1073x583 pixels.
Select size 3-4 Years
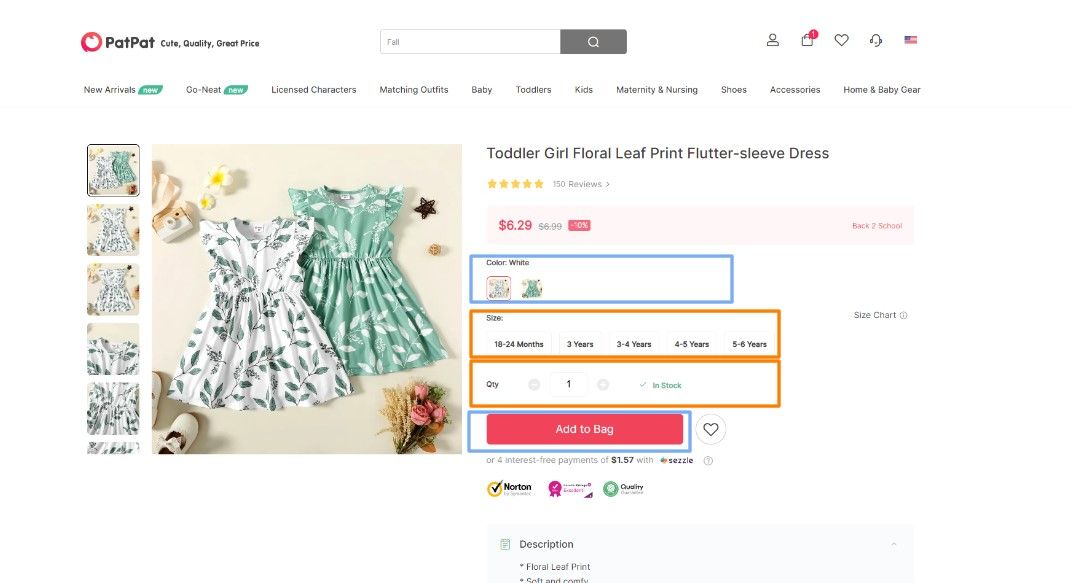(634, 344)
